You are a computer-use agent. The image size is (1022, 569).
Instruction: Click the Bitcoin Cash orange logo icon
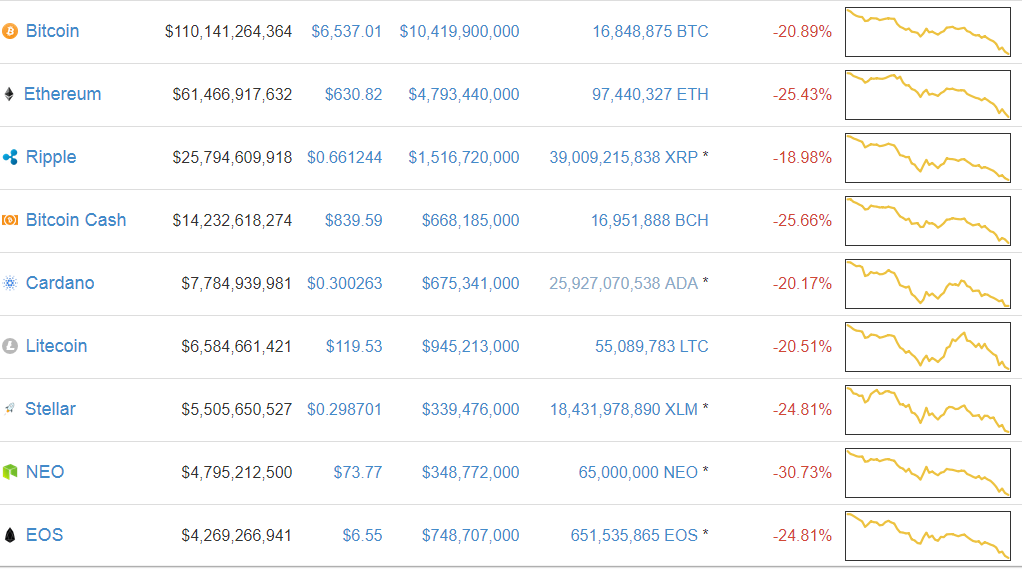point(10,220)
